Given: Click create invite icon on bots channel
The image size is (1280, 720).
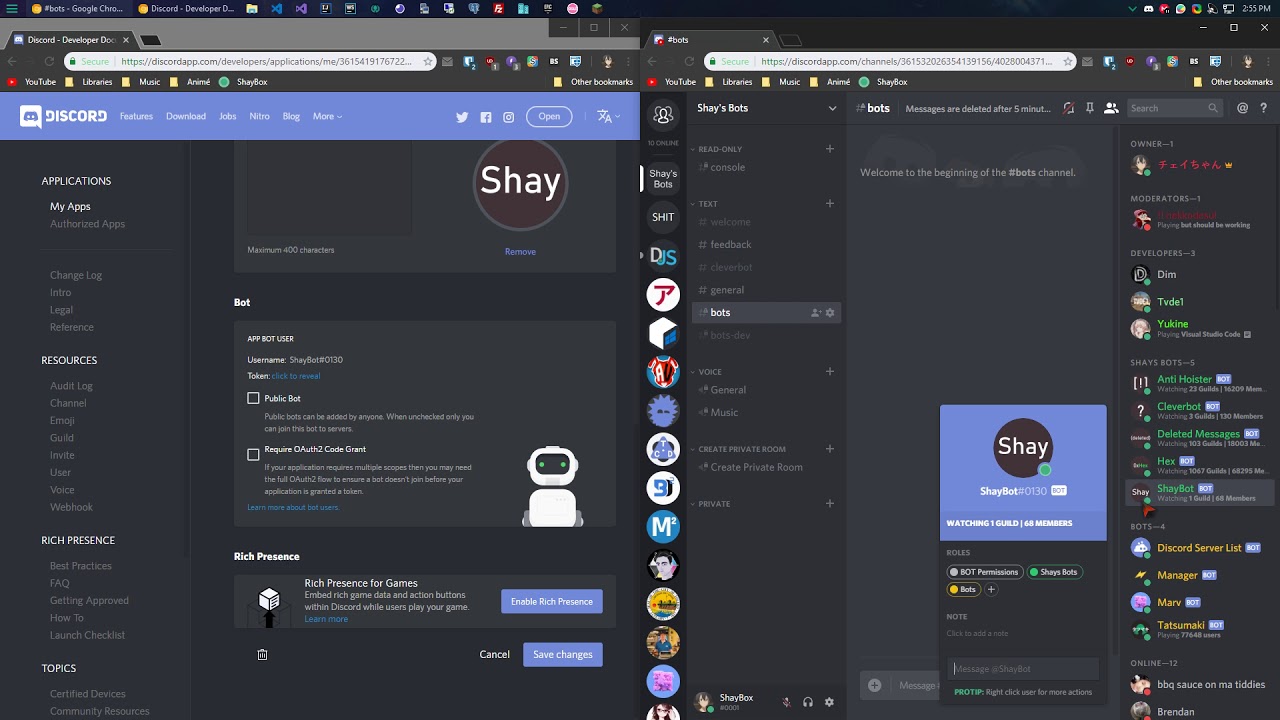Looking at the screenshot, I should 816,313.
